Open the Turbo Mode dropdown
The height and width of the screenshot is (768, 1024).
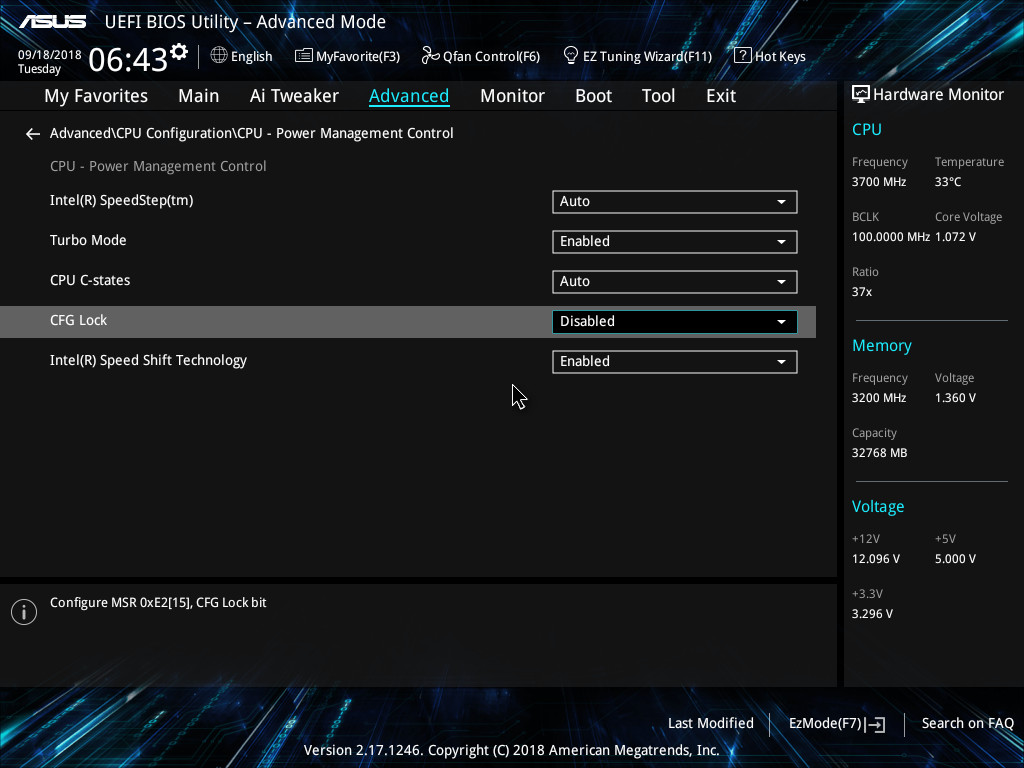click(675, 242)
